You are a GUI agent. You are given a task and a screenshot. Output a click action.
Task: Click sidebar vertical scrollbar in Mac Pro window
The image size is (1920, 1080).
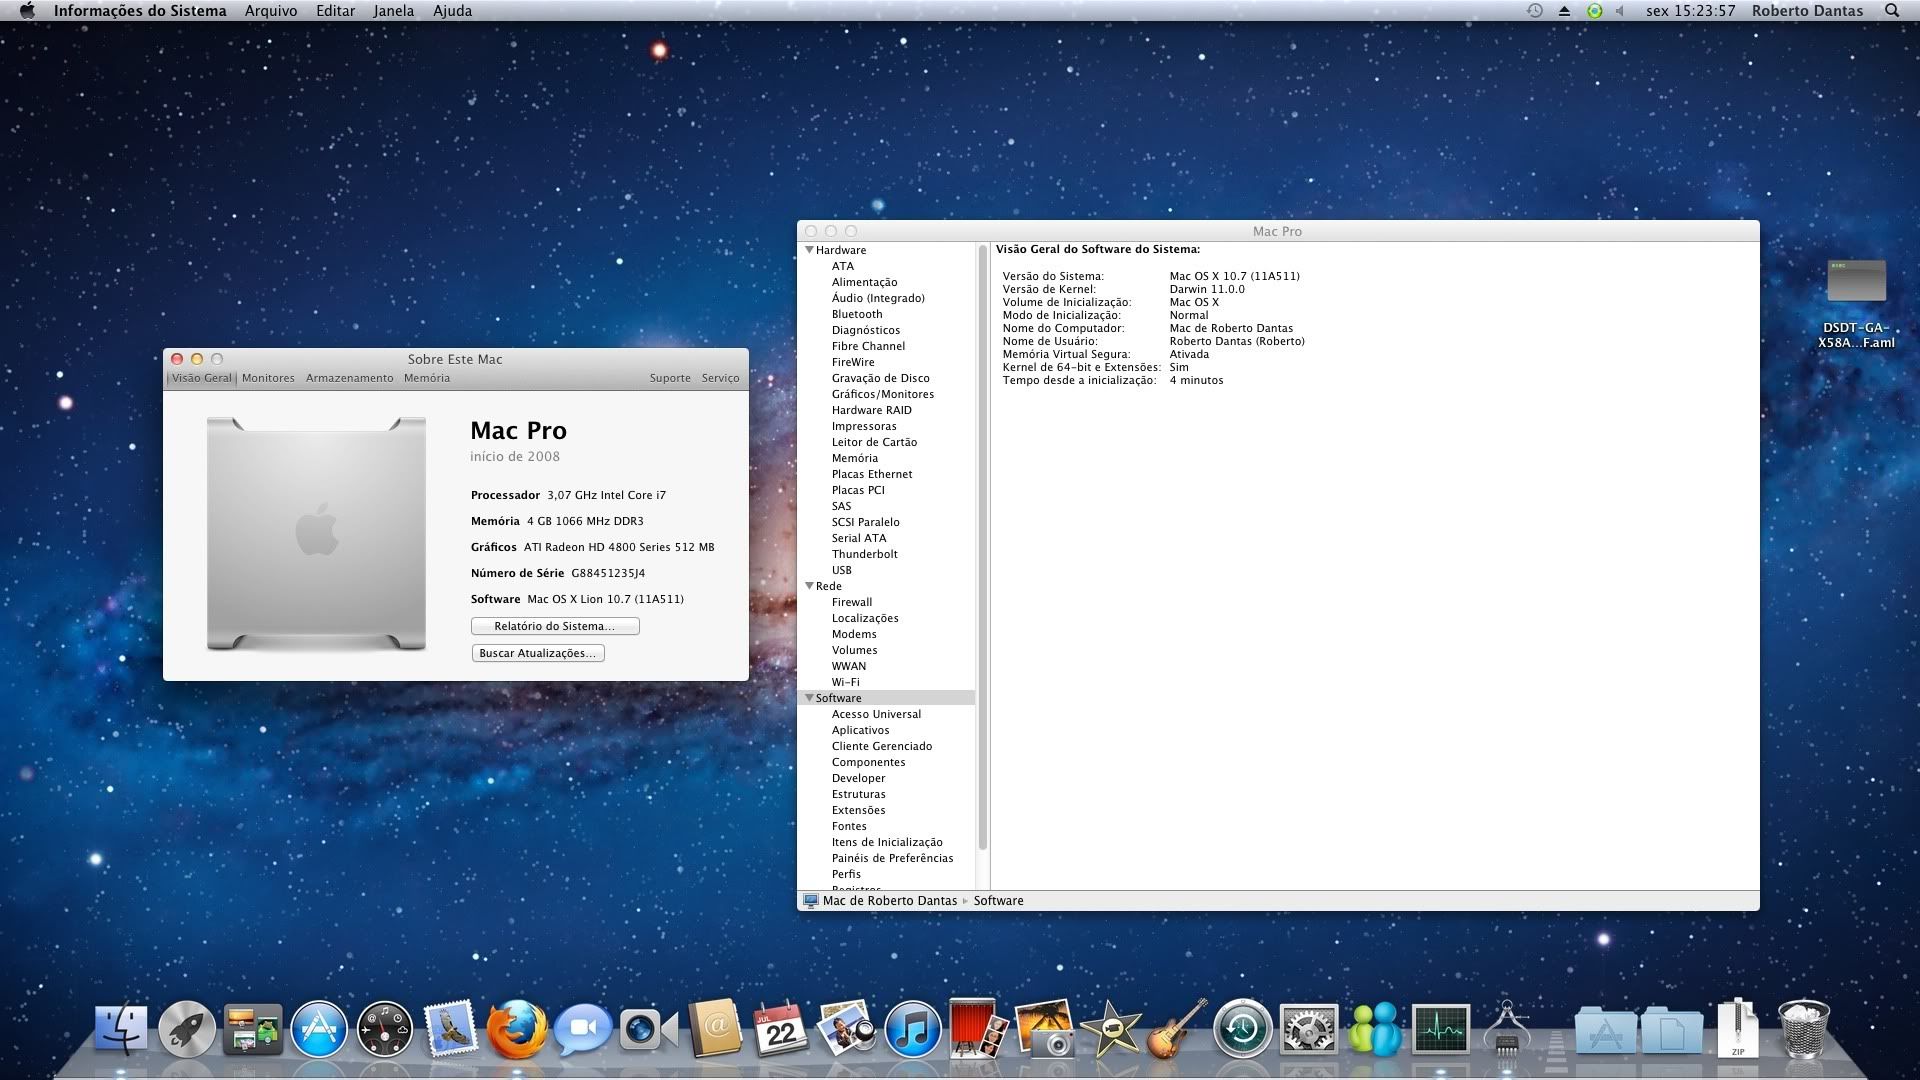tap(983, 547)
